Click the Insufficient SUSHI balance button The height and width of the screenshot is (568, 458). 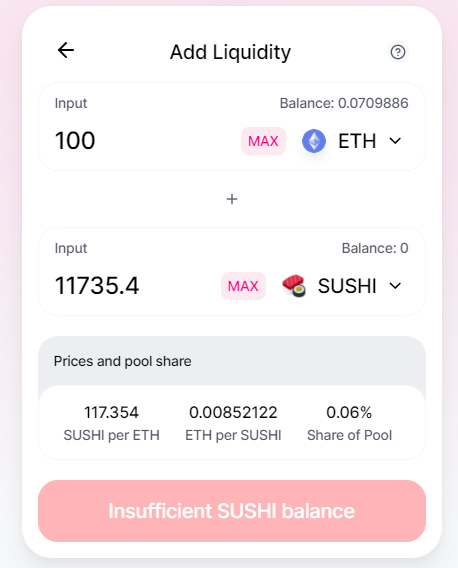(232, 511)
